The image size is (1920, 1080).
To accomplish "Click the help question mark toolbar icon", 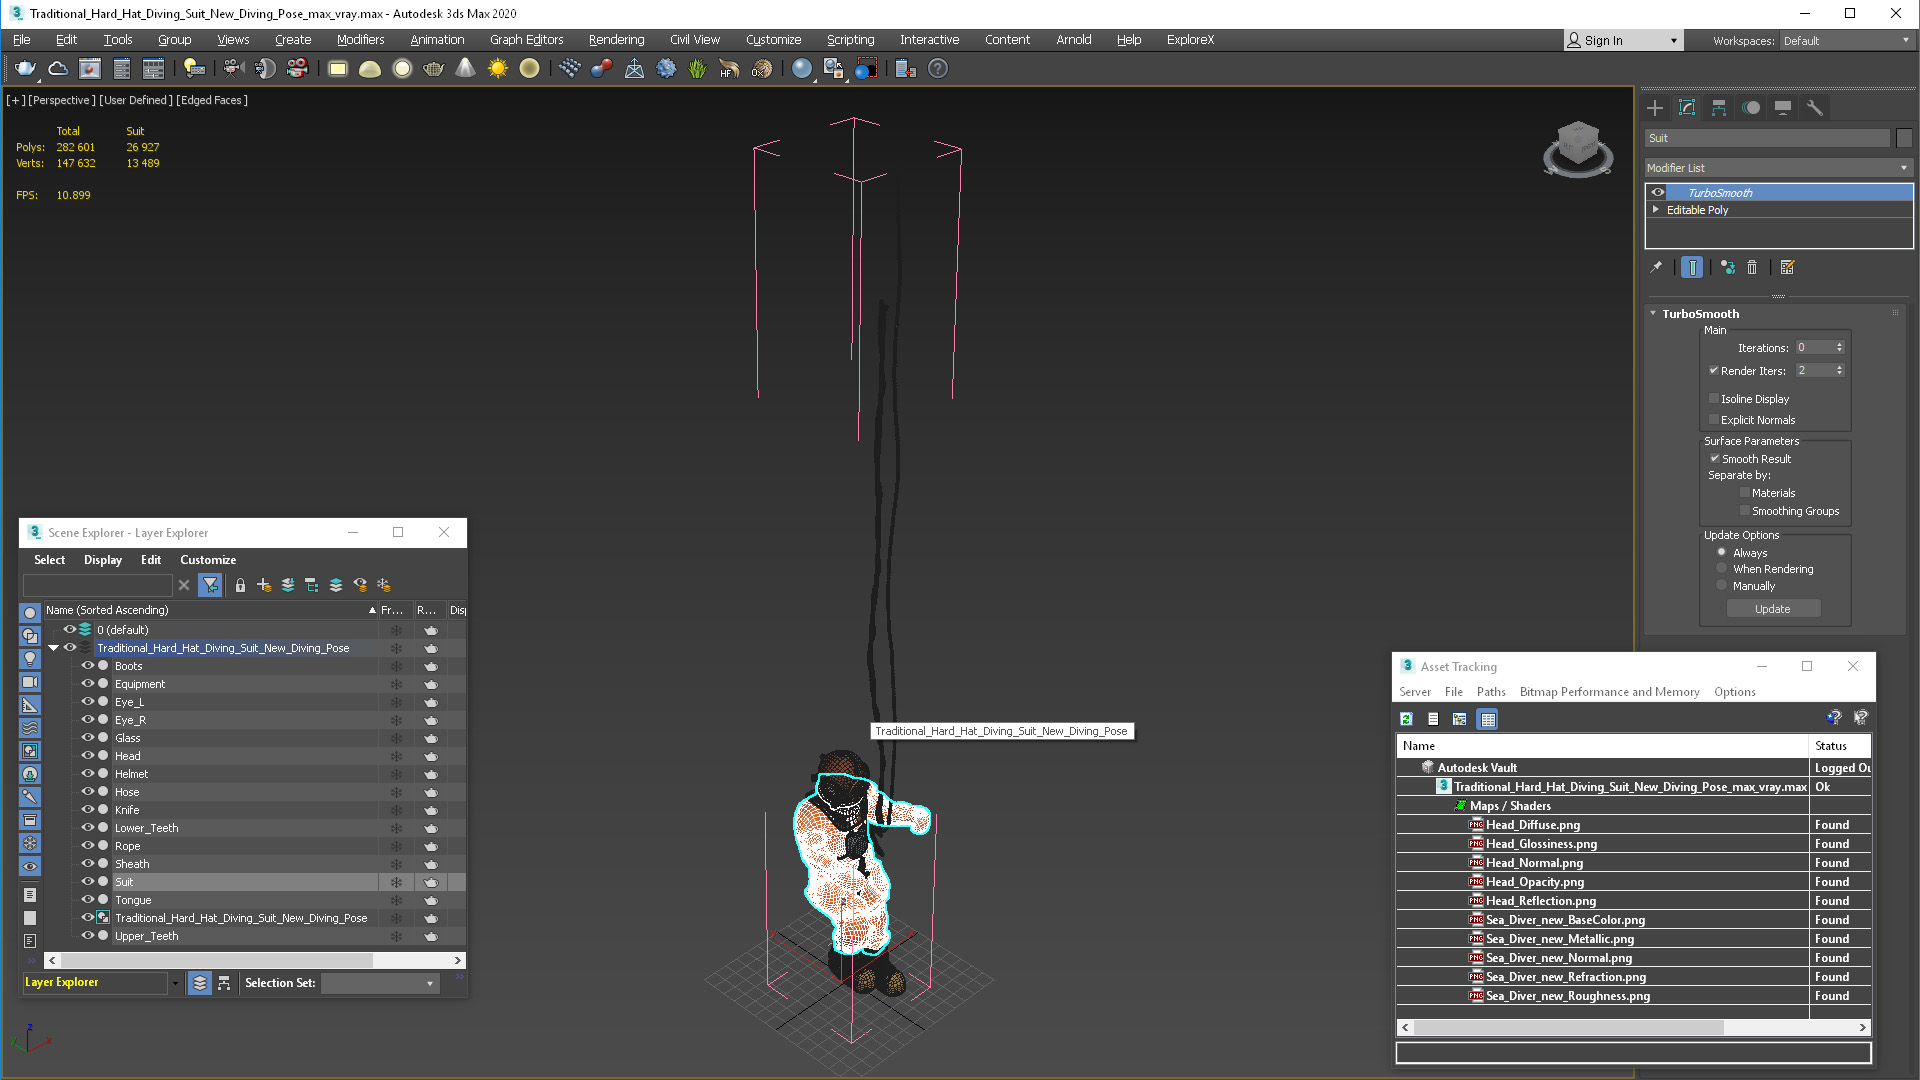I will click(937, 68).
